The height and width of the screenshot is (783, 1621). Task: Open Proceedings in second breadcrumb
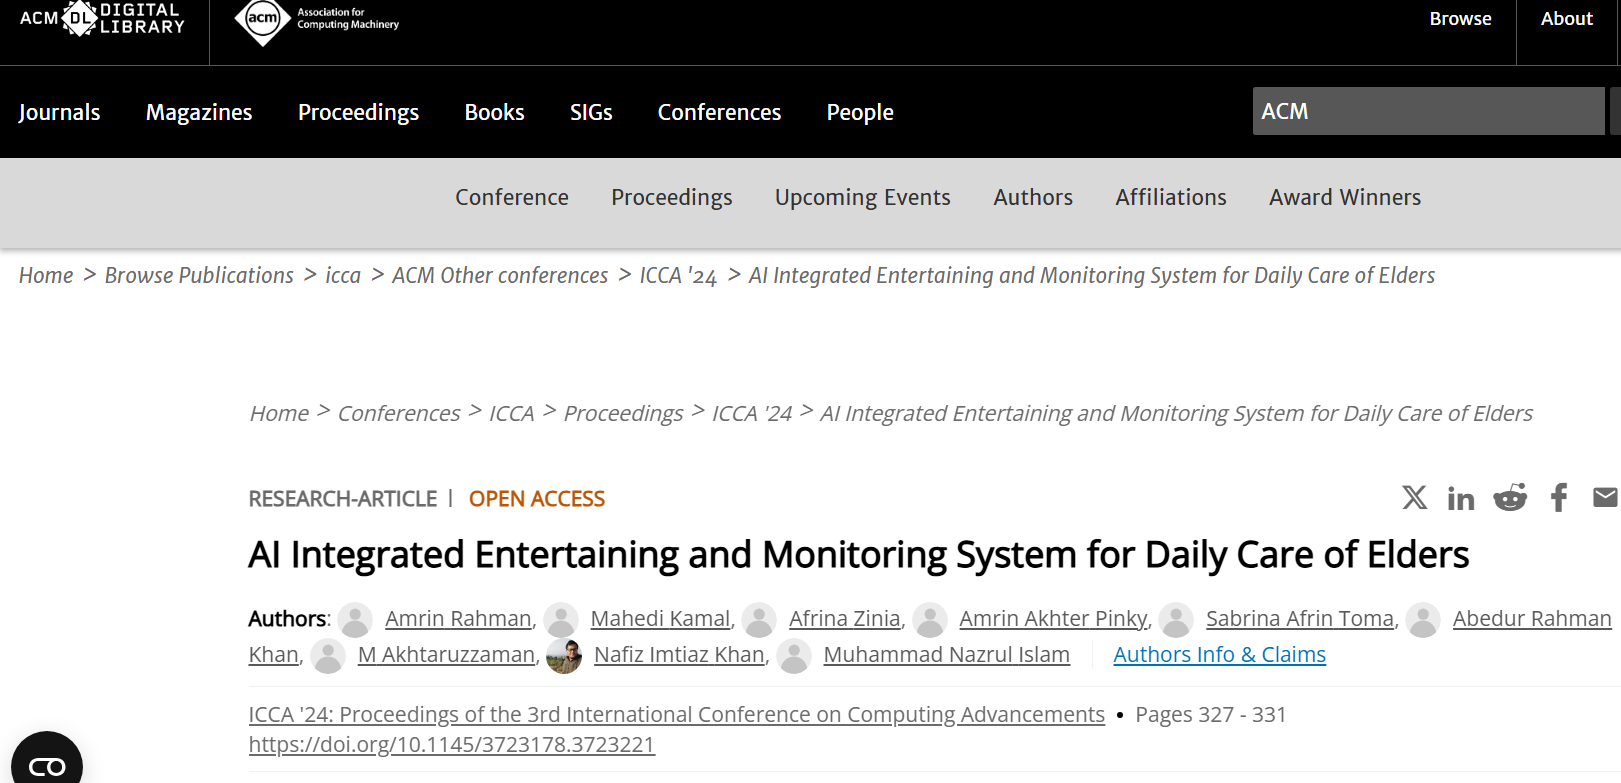click(x=623, y=413)
